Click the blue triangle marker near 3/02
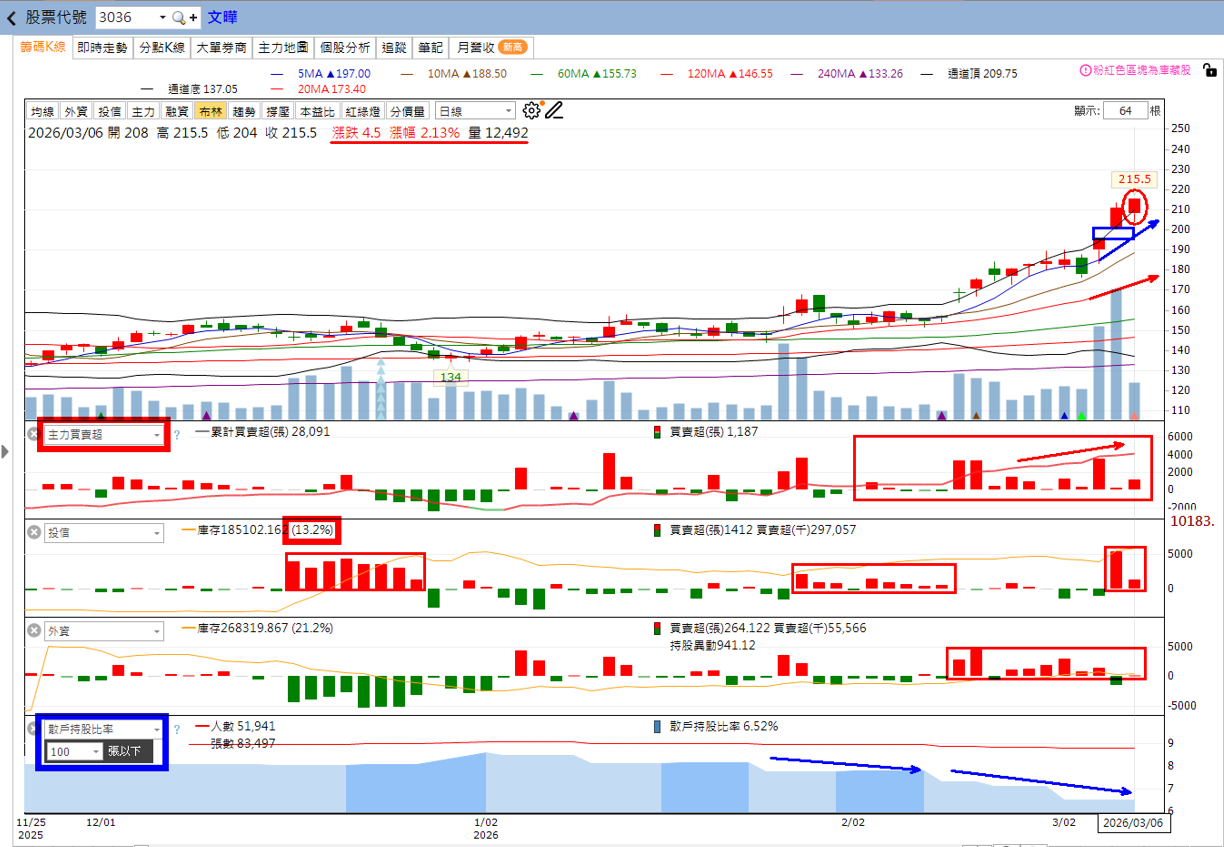1224x847 pixels. pyautogui.click(x=1064, y=415)
